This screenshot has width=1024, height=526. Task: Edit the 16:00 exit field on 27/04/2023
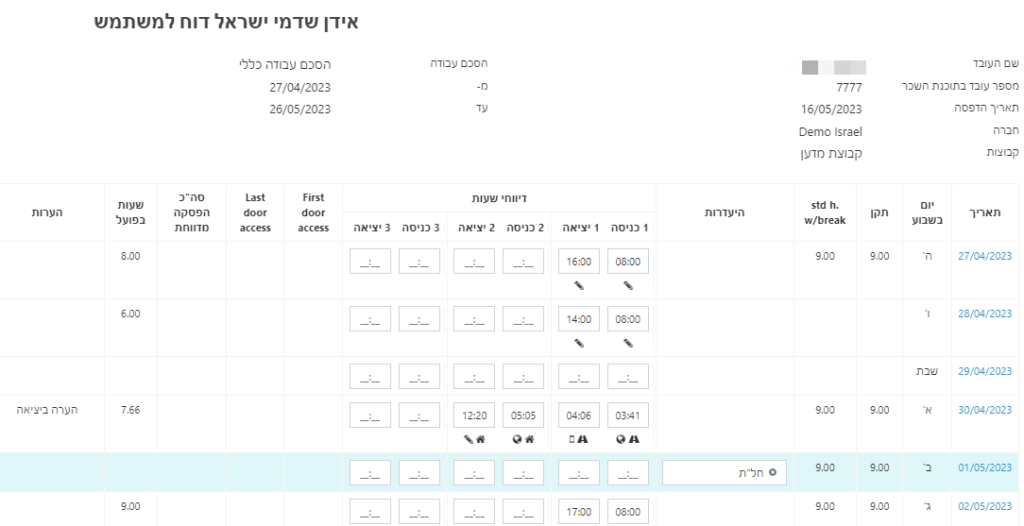coord(579,261)
